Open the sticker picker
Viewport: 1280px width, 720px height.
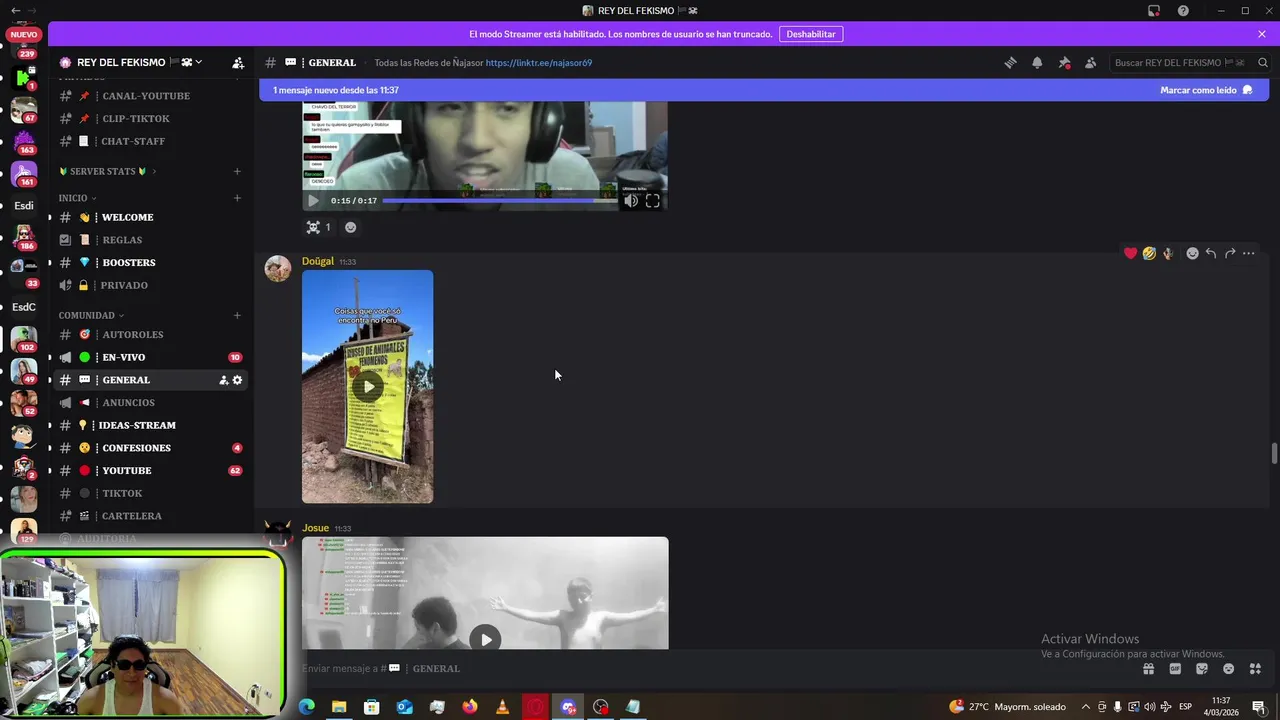pos(1202,669)
